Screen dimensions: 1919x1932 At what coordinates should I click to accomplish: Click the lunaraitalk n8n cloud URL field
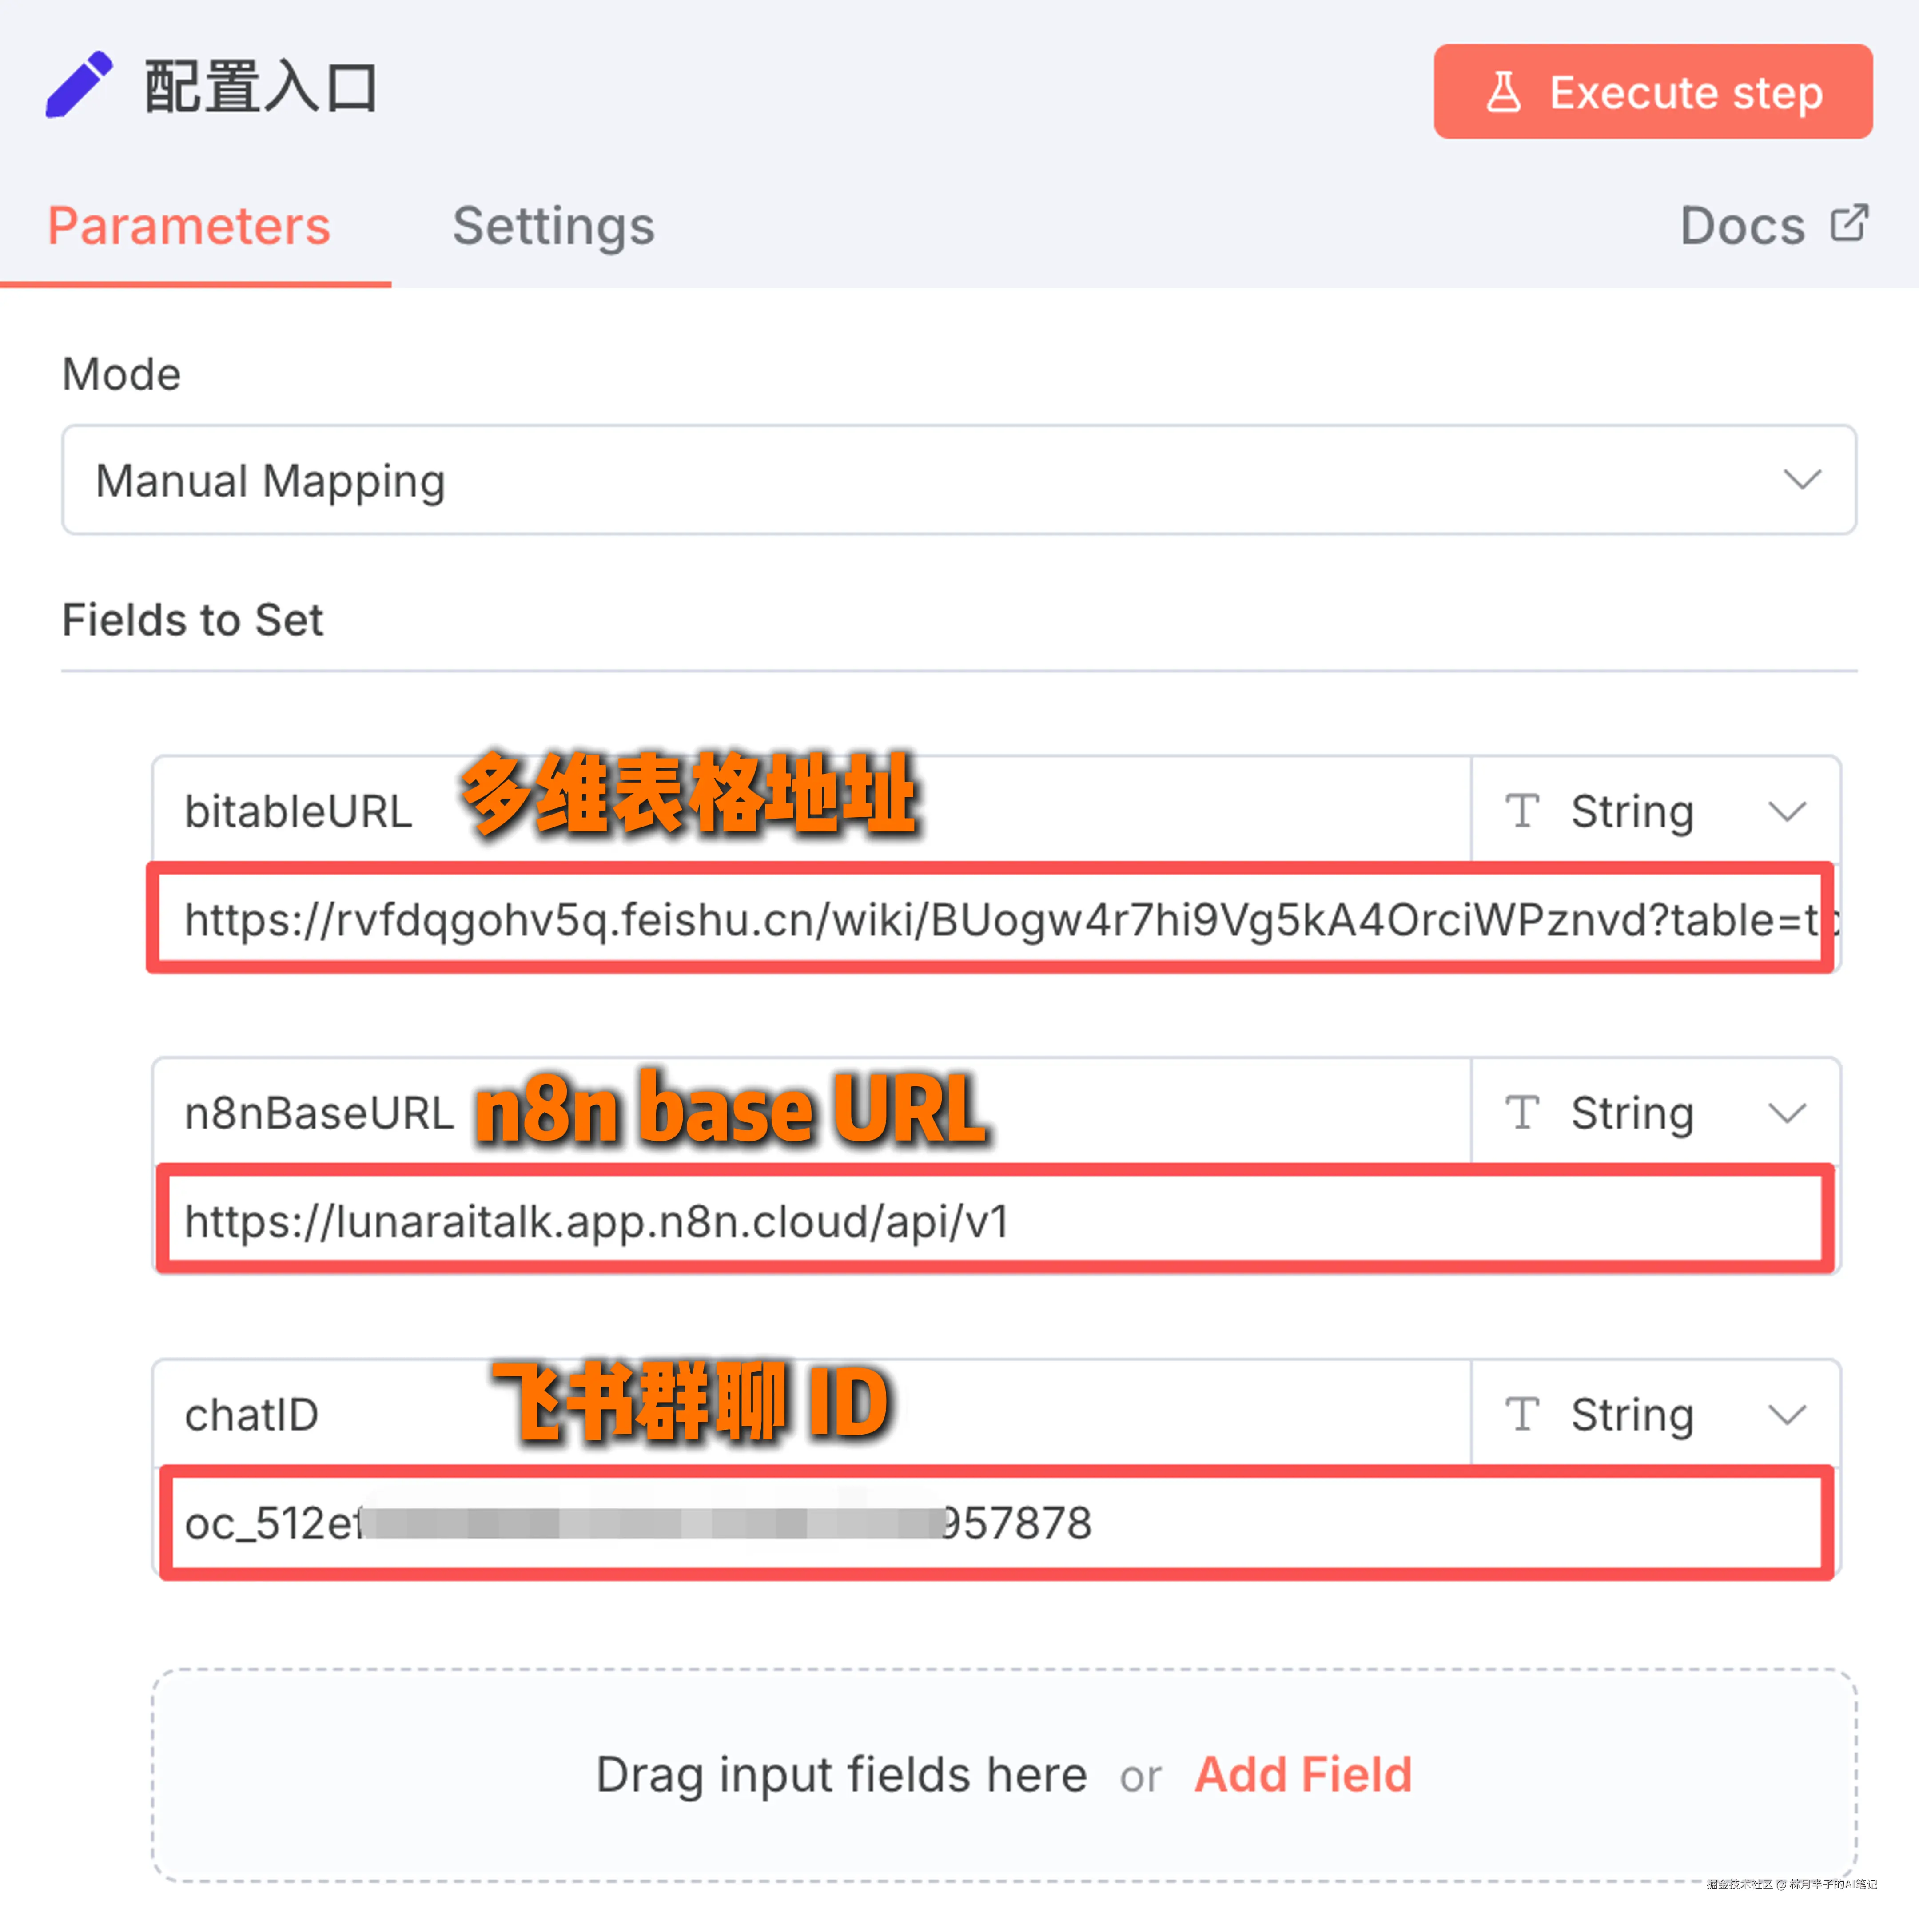coord(995,1221)
